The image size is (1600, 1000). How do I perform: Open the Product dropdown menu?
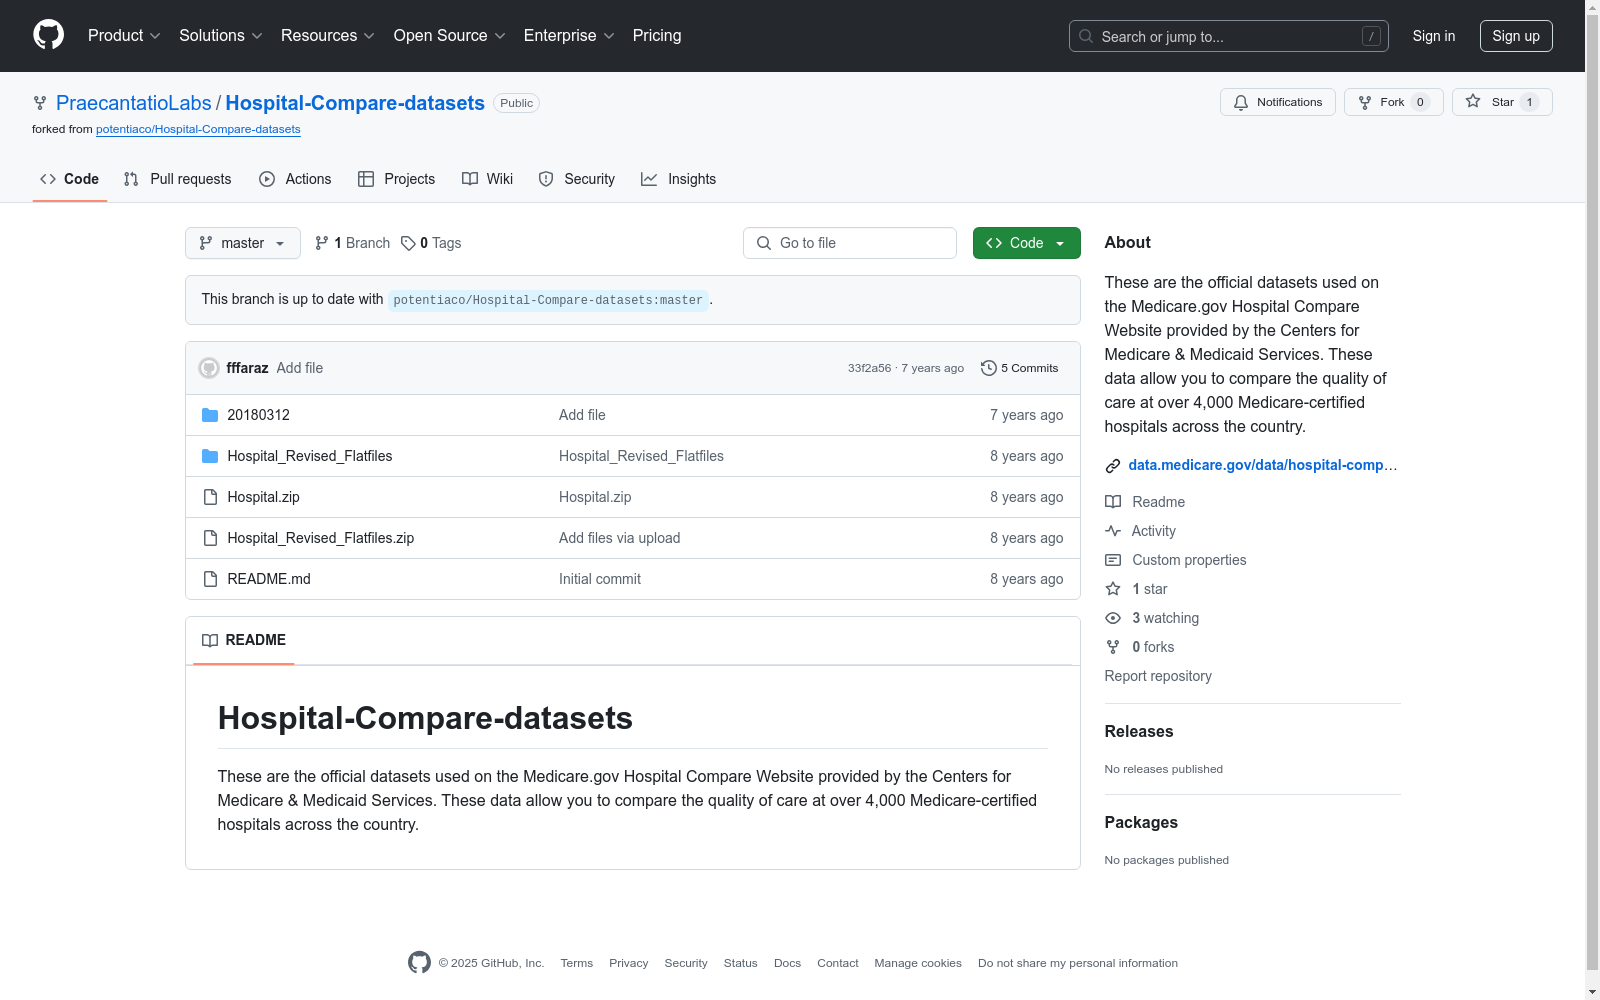[x=124, y=36]
